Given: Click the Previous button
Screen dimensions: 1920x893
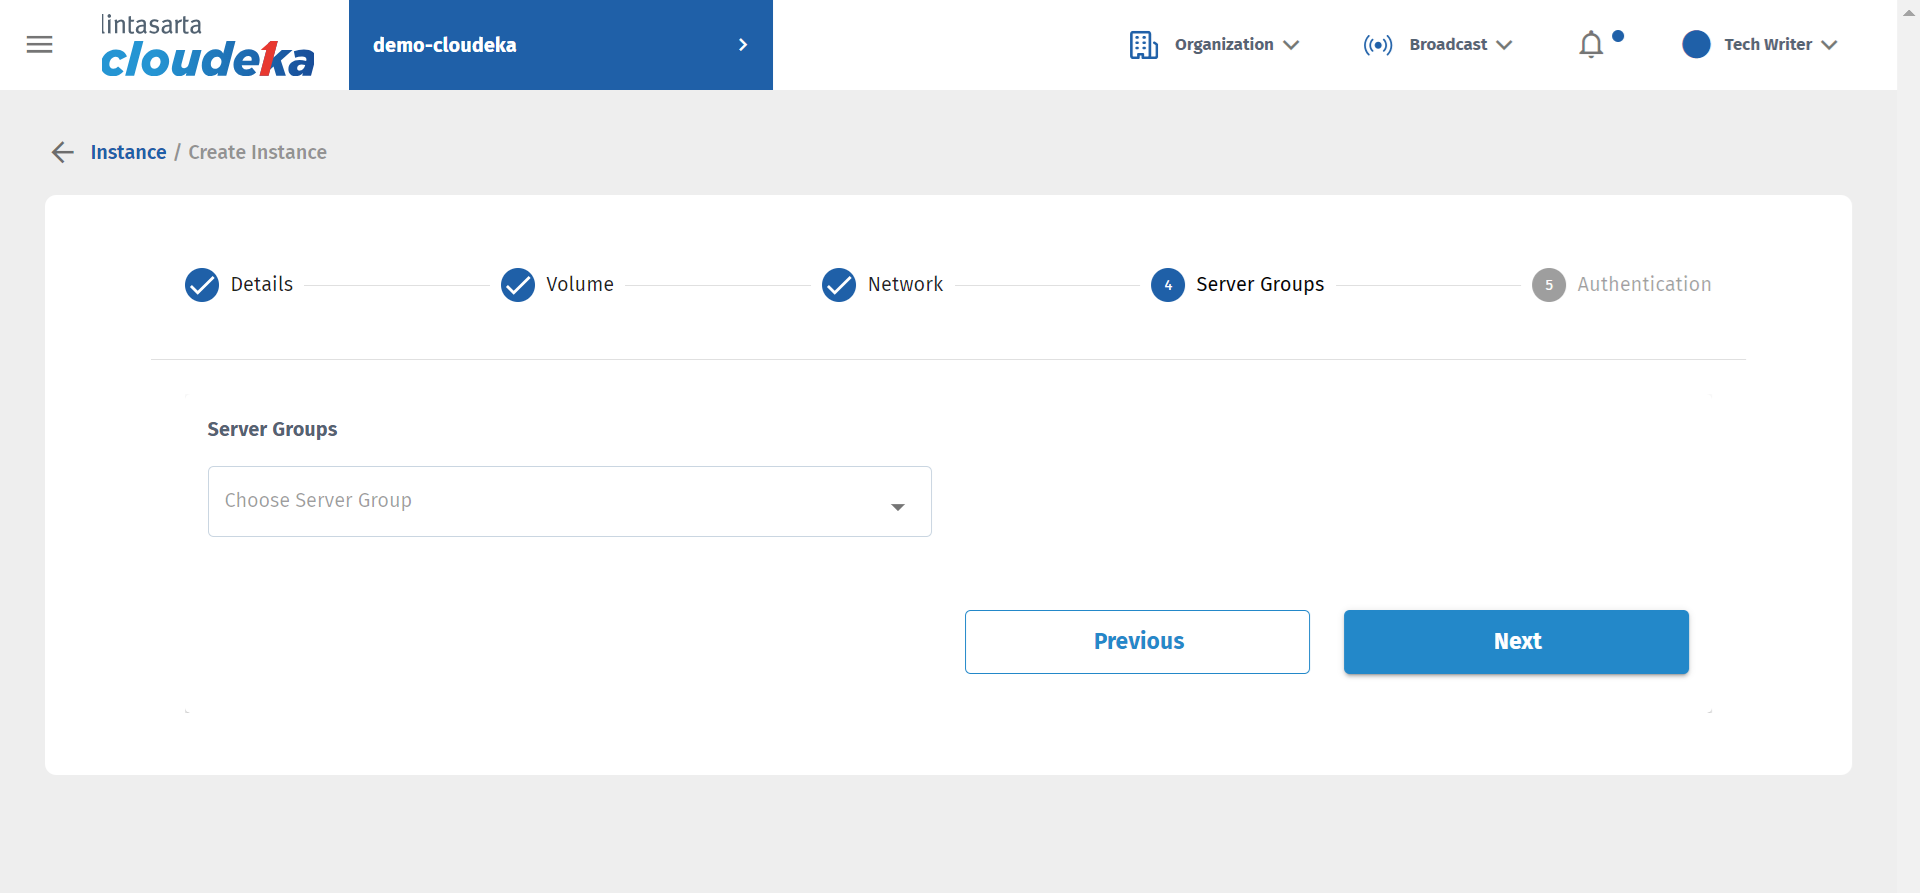Looking at the screenshot, I should coord(1137,642).
